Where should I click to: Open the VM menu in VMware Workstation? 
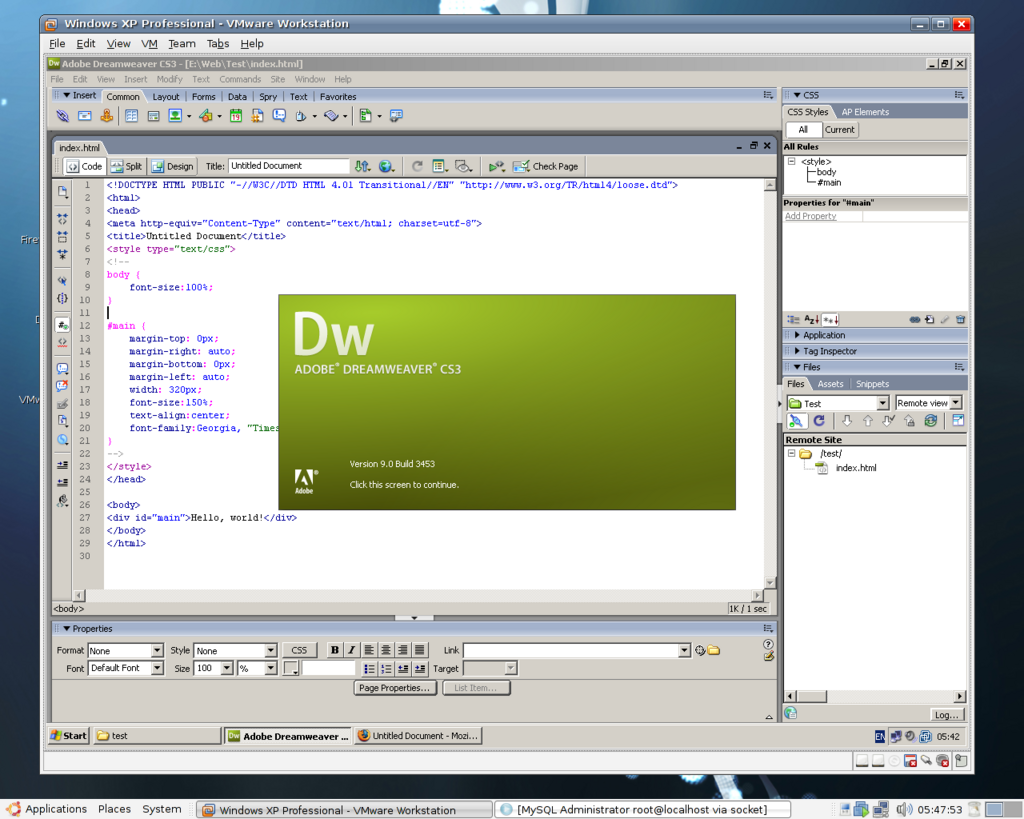click(x=150, y=44)
